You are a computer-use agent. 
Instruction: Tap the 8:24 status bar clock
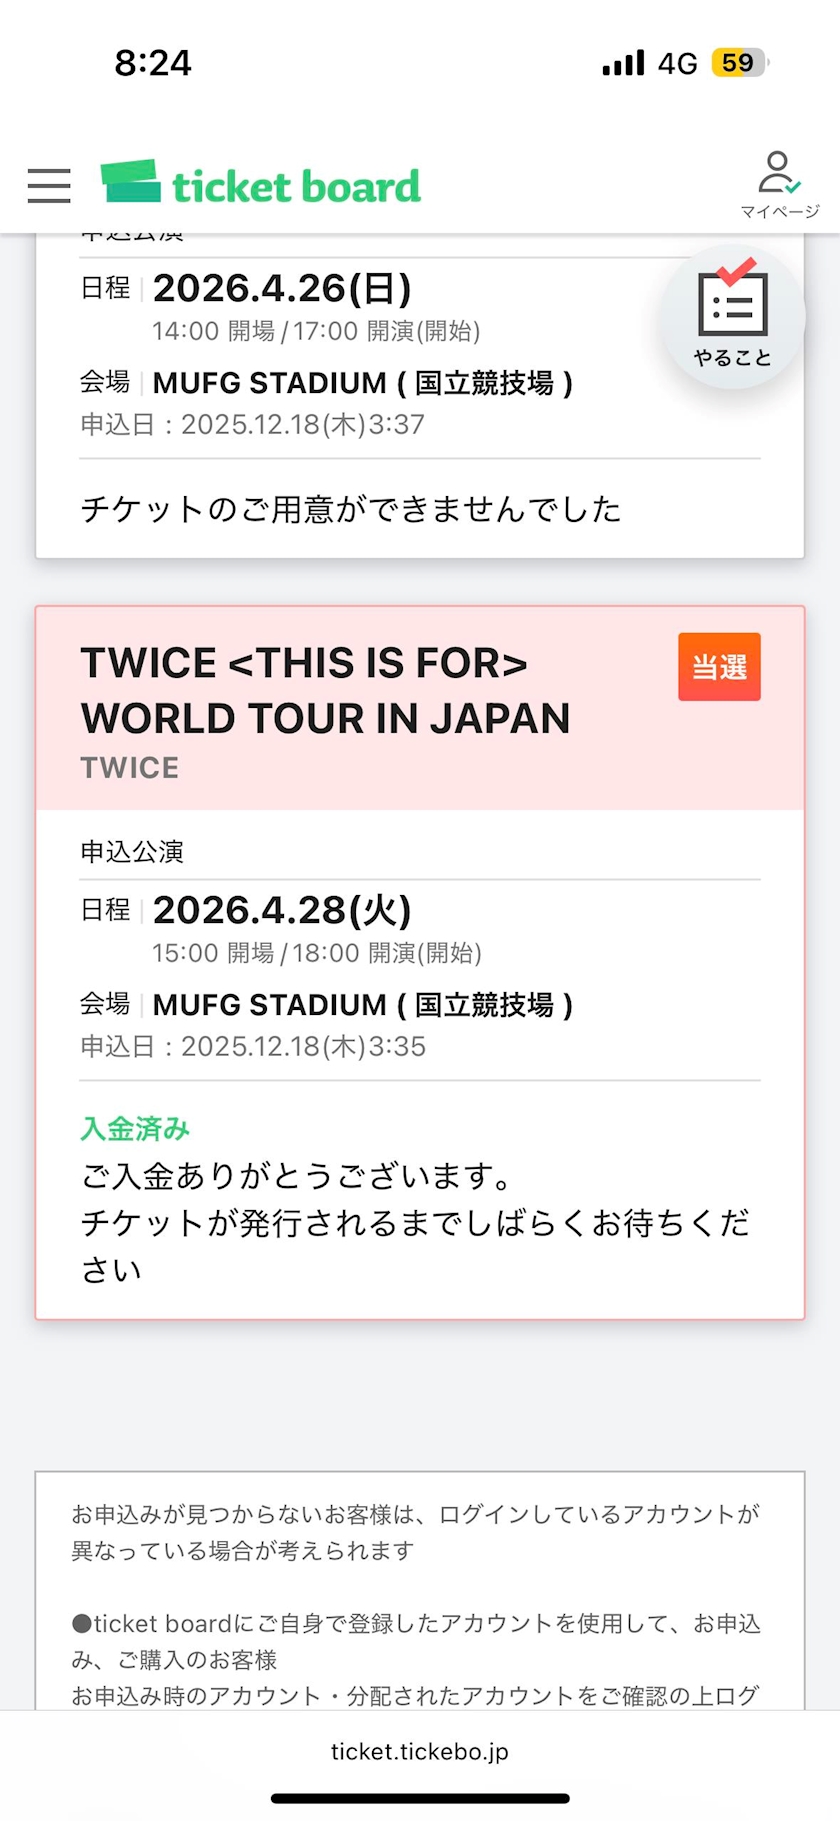(152, 63)
